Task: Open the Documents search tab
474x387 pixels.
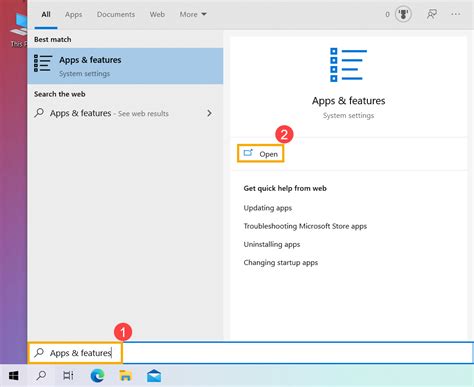Action: point(116,14)
